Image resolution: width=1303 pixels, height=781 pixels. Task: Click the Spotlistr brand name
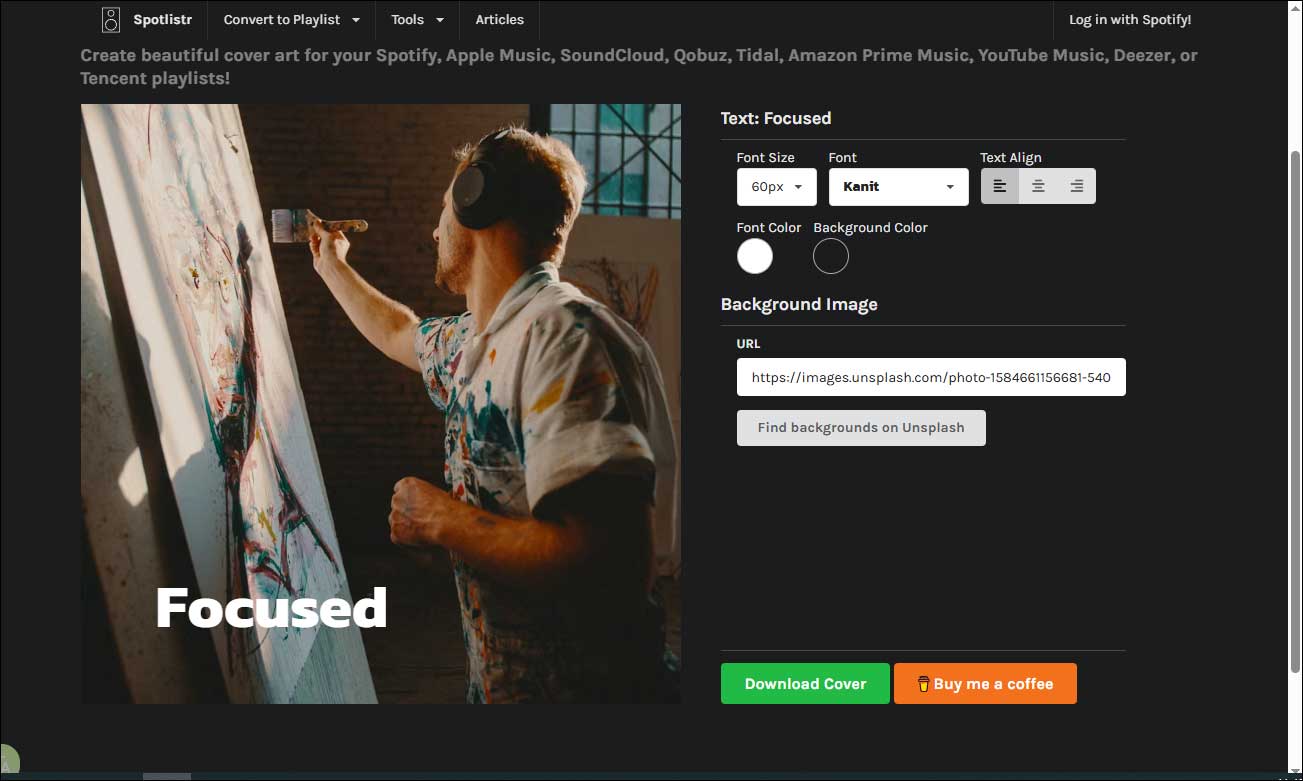point(162,20)
